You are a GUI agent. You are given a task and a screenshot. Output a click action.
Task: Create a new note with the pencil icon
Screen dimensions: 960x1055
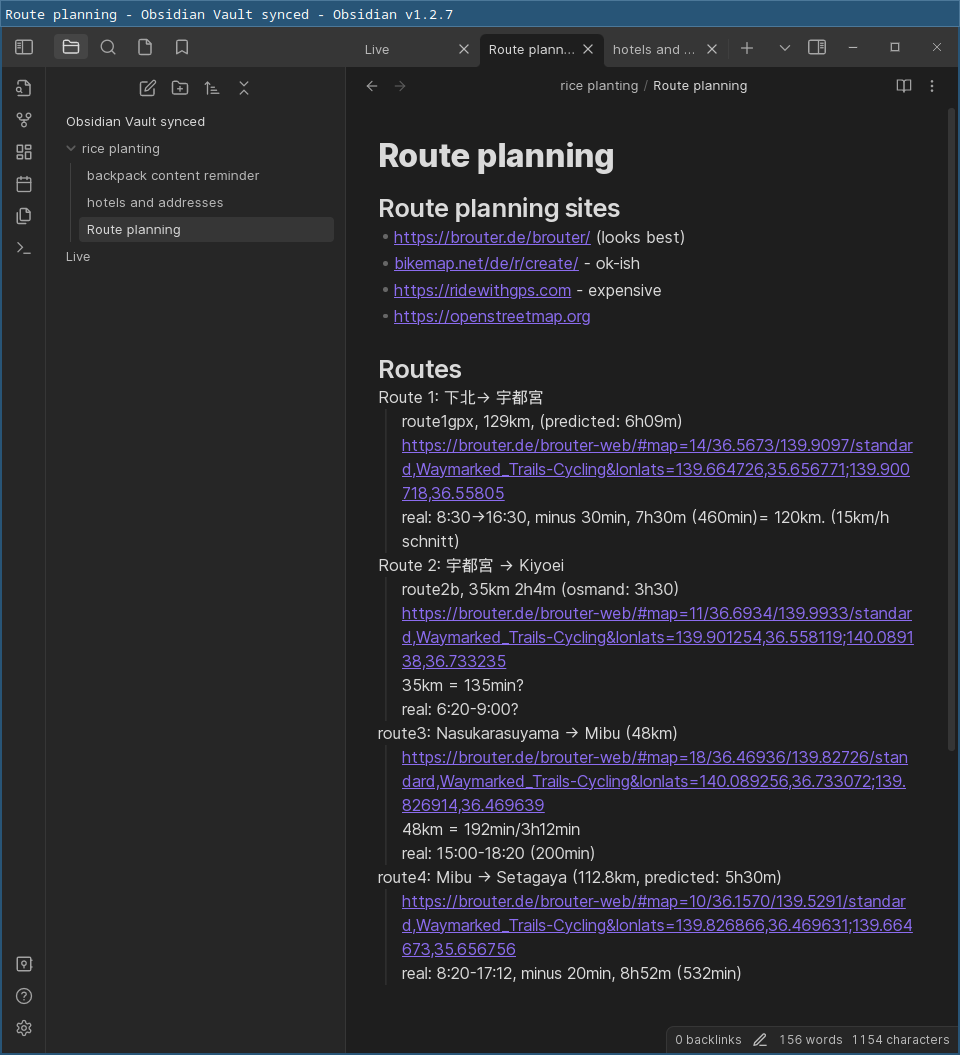(x=147, y=88)
